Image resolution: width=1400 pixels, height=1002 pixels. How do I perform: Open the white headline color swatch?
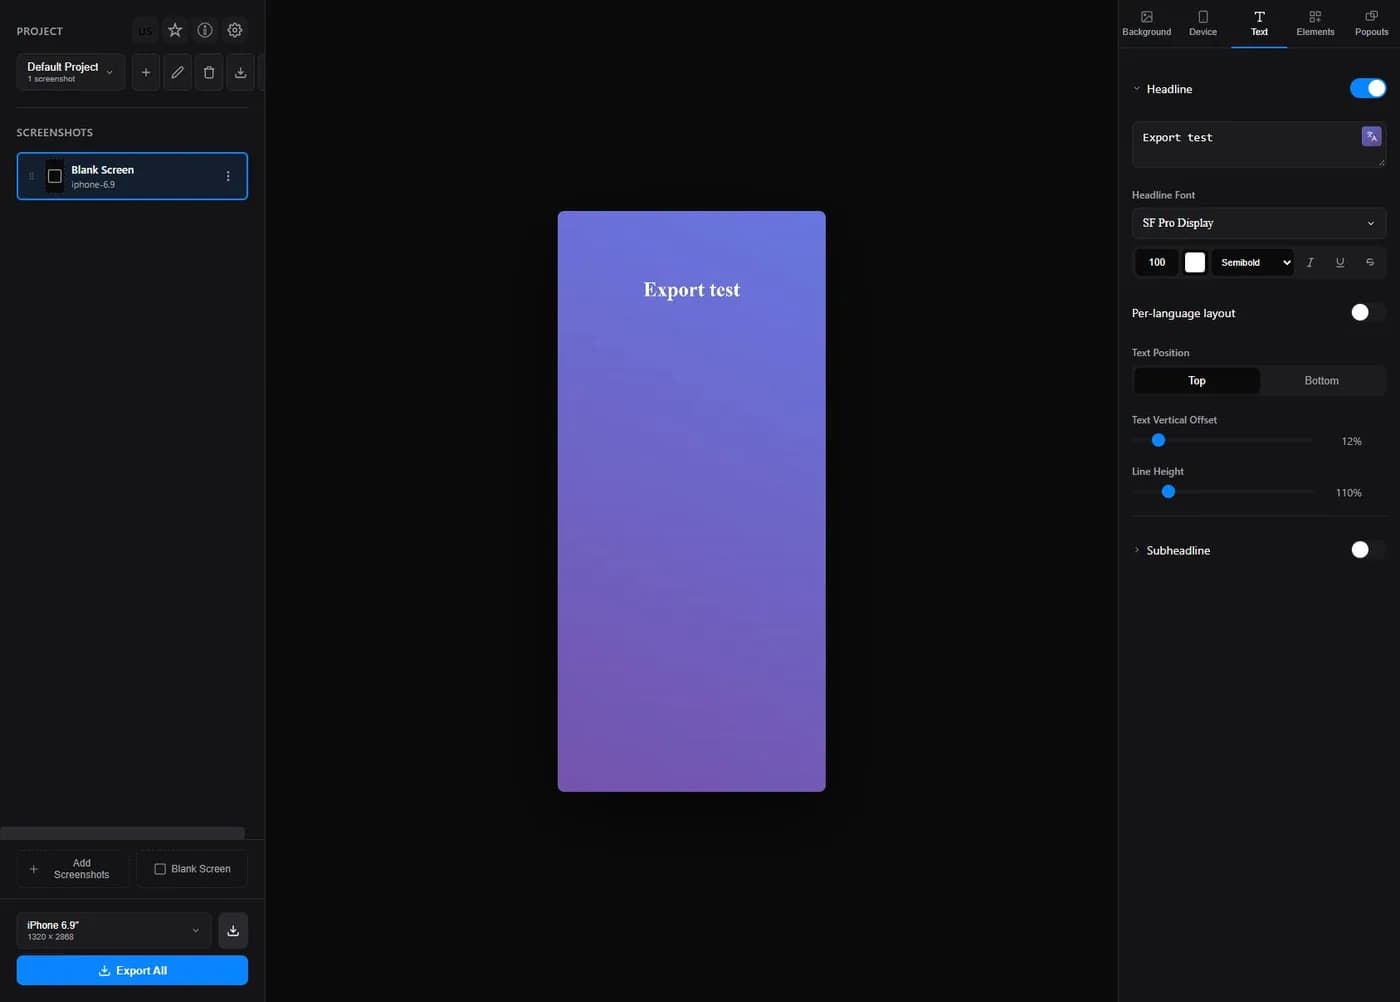click(x=1195, y=262)
